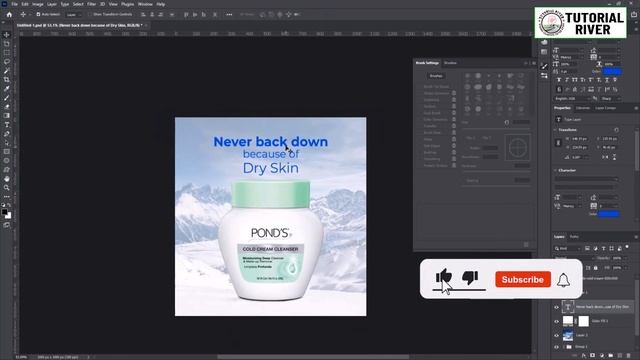
Task: Click the flip horizontal icon in Transform
Action: pos(605,157)
